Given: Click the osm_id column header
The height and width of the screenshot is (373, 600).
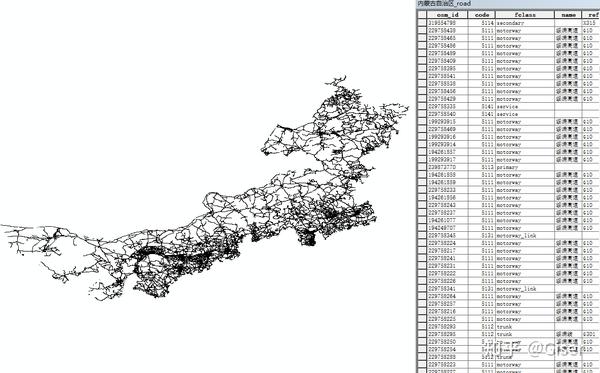Looking at the screenshot, I should (x=447, y=15).
